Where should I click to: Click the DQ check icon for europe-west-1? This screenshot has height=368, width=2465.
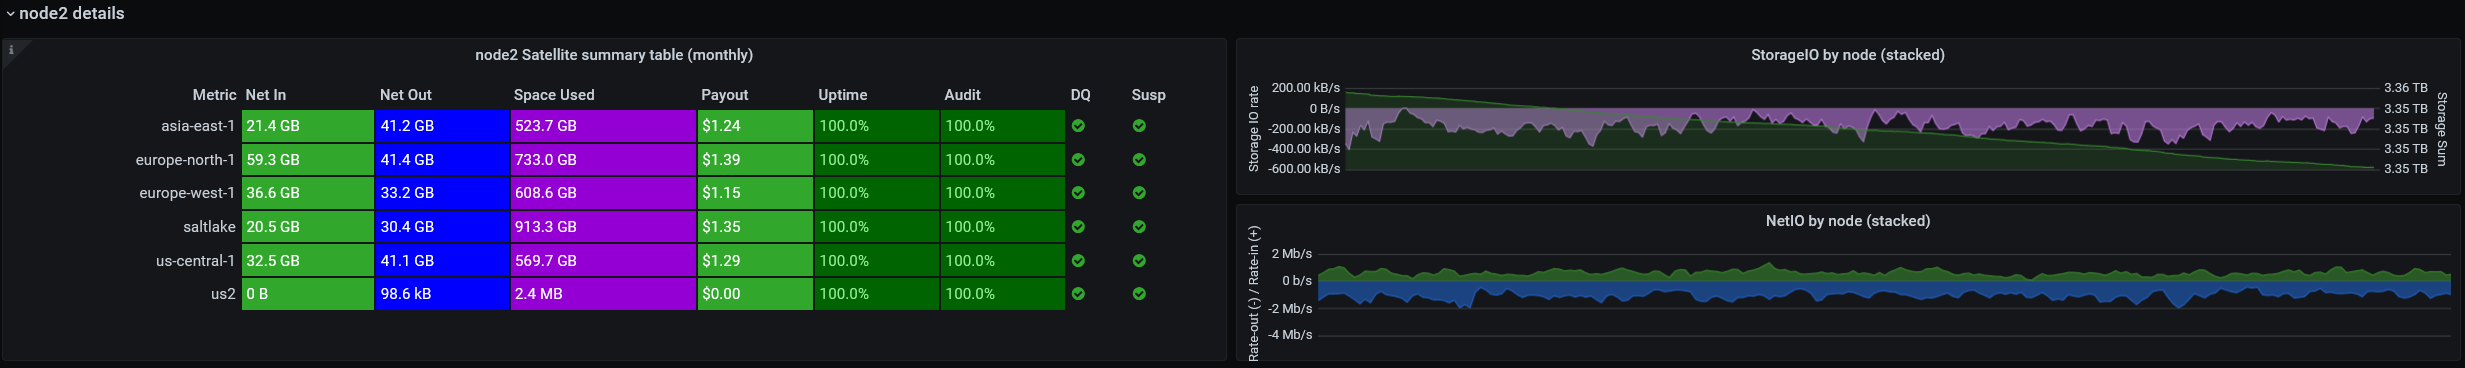click(1078, 193)
